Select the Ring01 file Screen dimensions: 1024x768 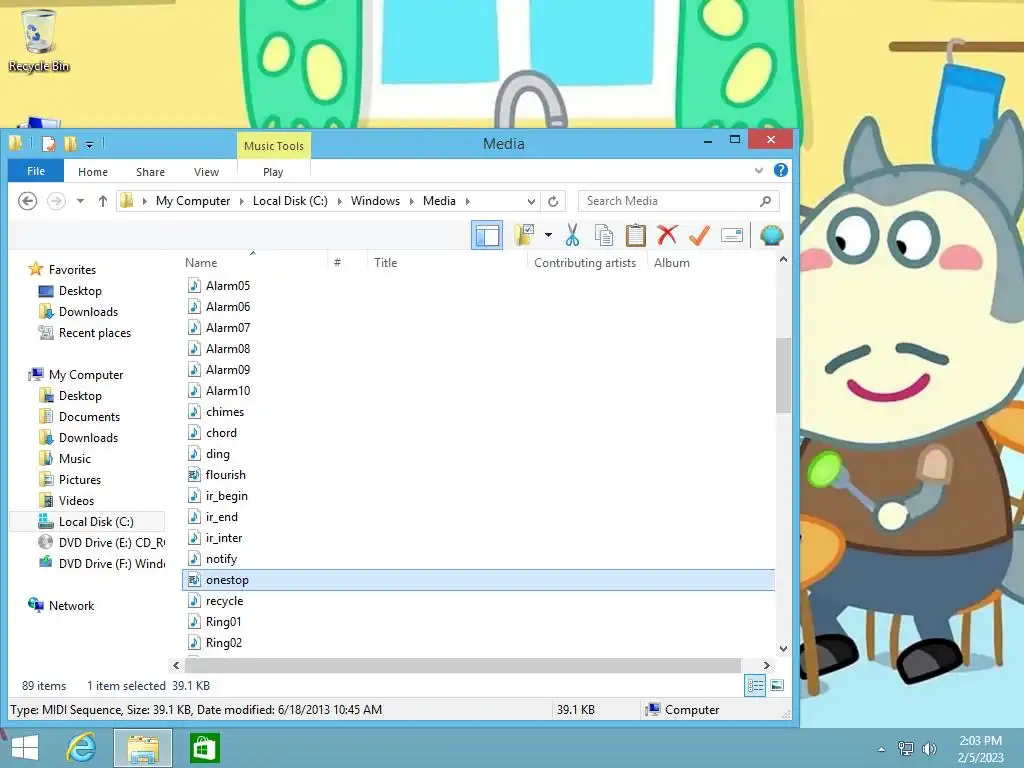(223, 622)
